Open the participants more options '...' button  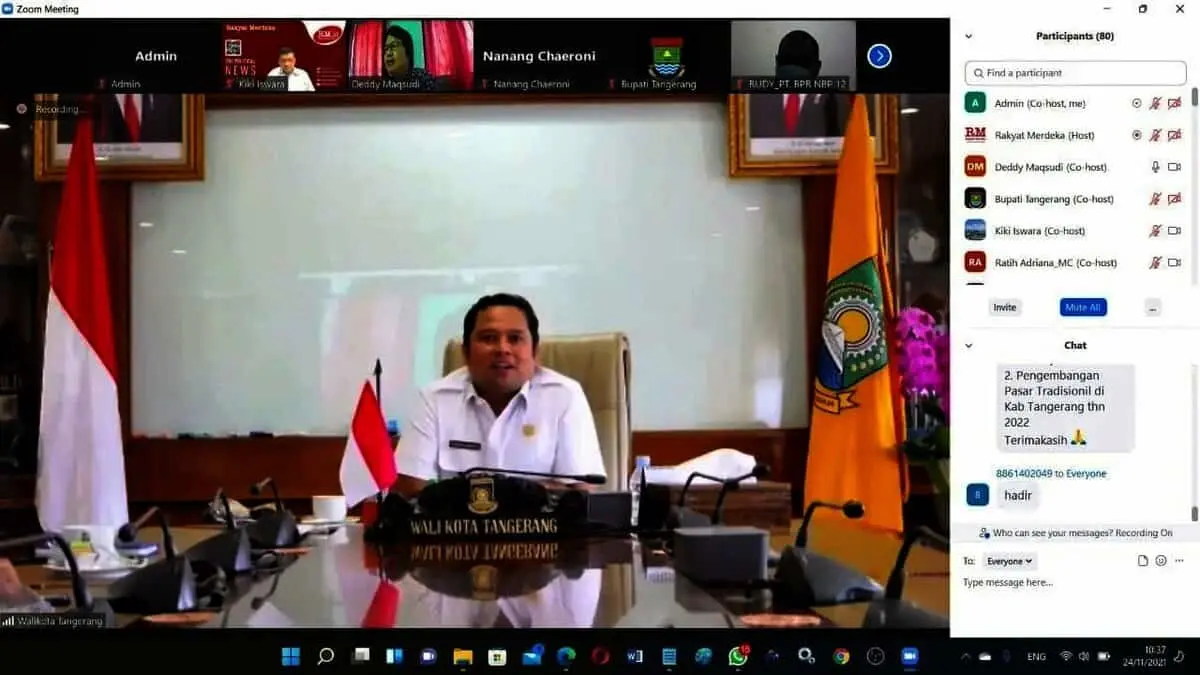(x=1153, y=307)
